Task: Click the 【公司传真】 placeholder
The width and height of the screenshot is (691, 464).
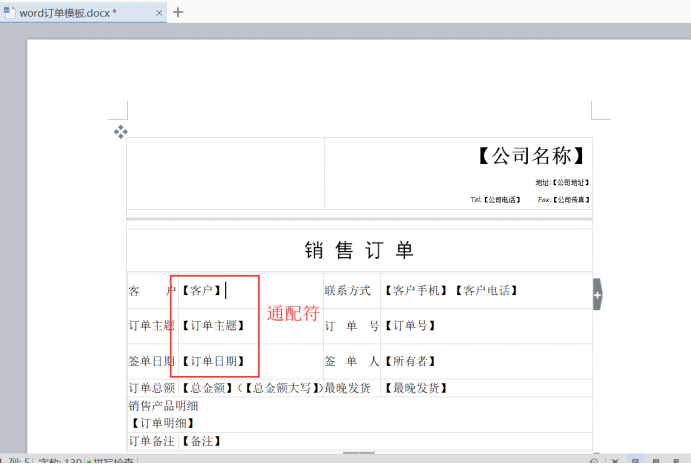Action: [x=571, y=200]
